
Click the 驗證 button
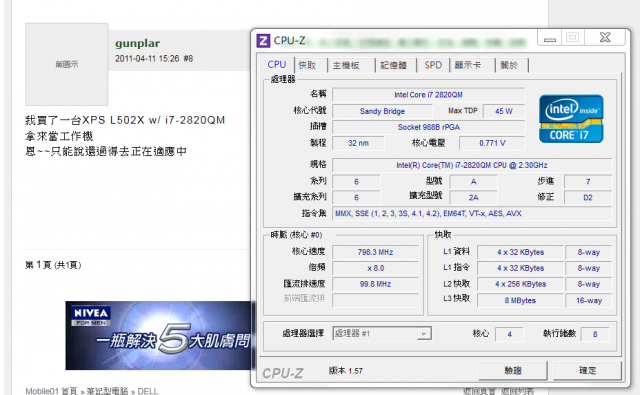(x=513, y=371)
